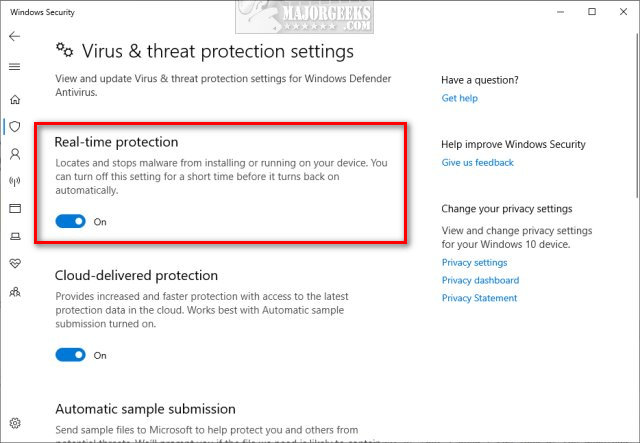The image size is (640, 443).
Task: Select the Virus & threat protection shield icon
Action: 14,126
